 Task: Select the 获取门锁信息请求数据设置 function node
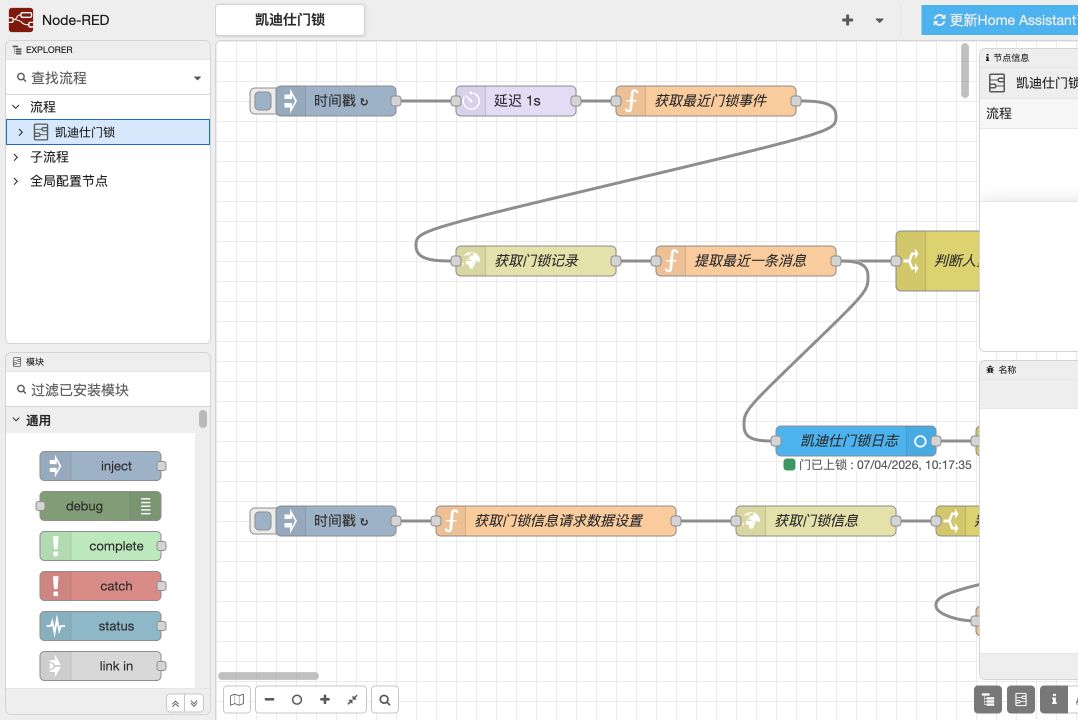(x=556, y=521)
